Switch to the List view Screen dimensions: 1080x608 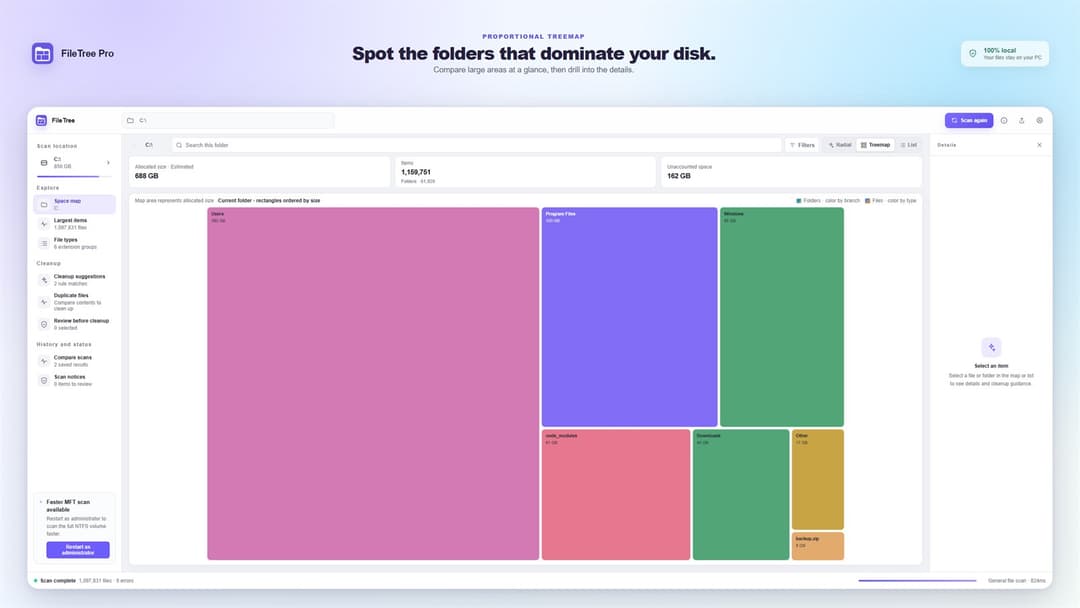click(x=908, y=145)
